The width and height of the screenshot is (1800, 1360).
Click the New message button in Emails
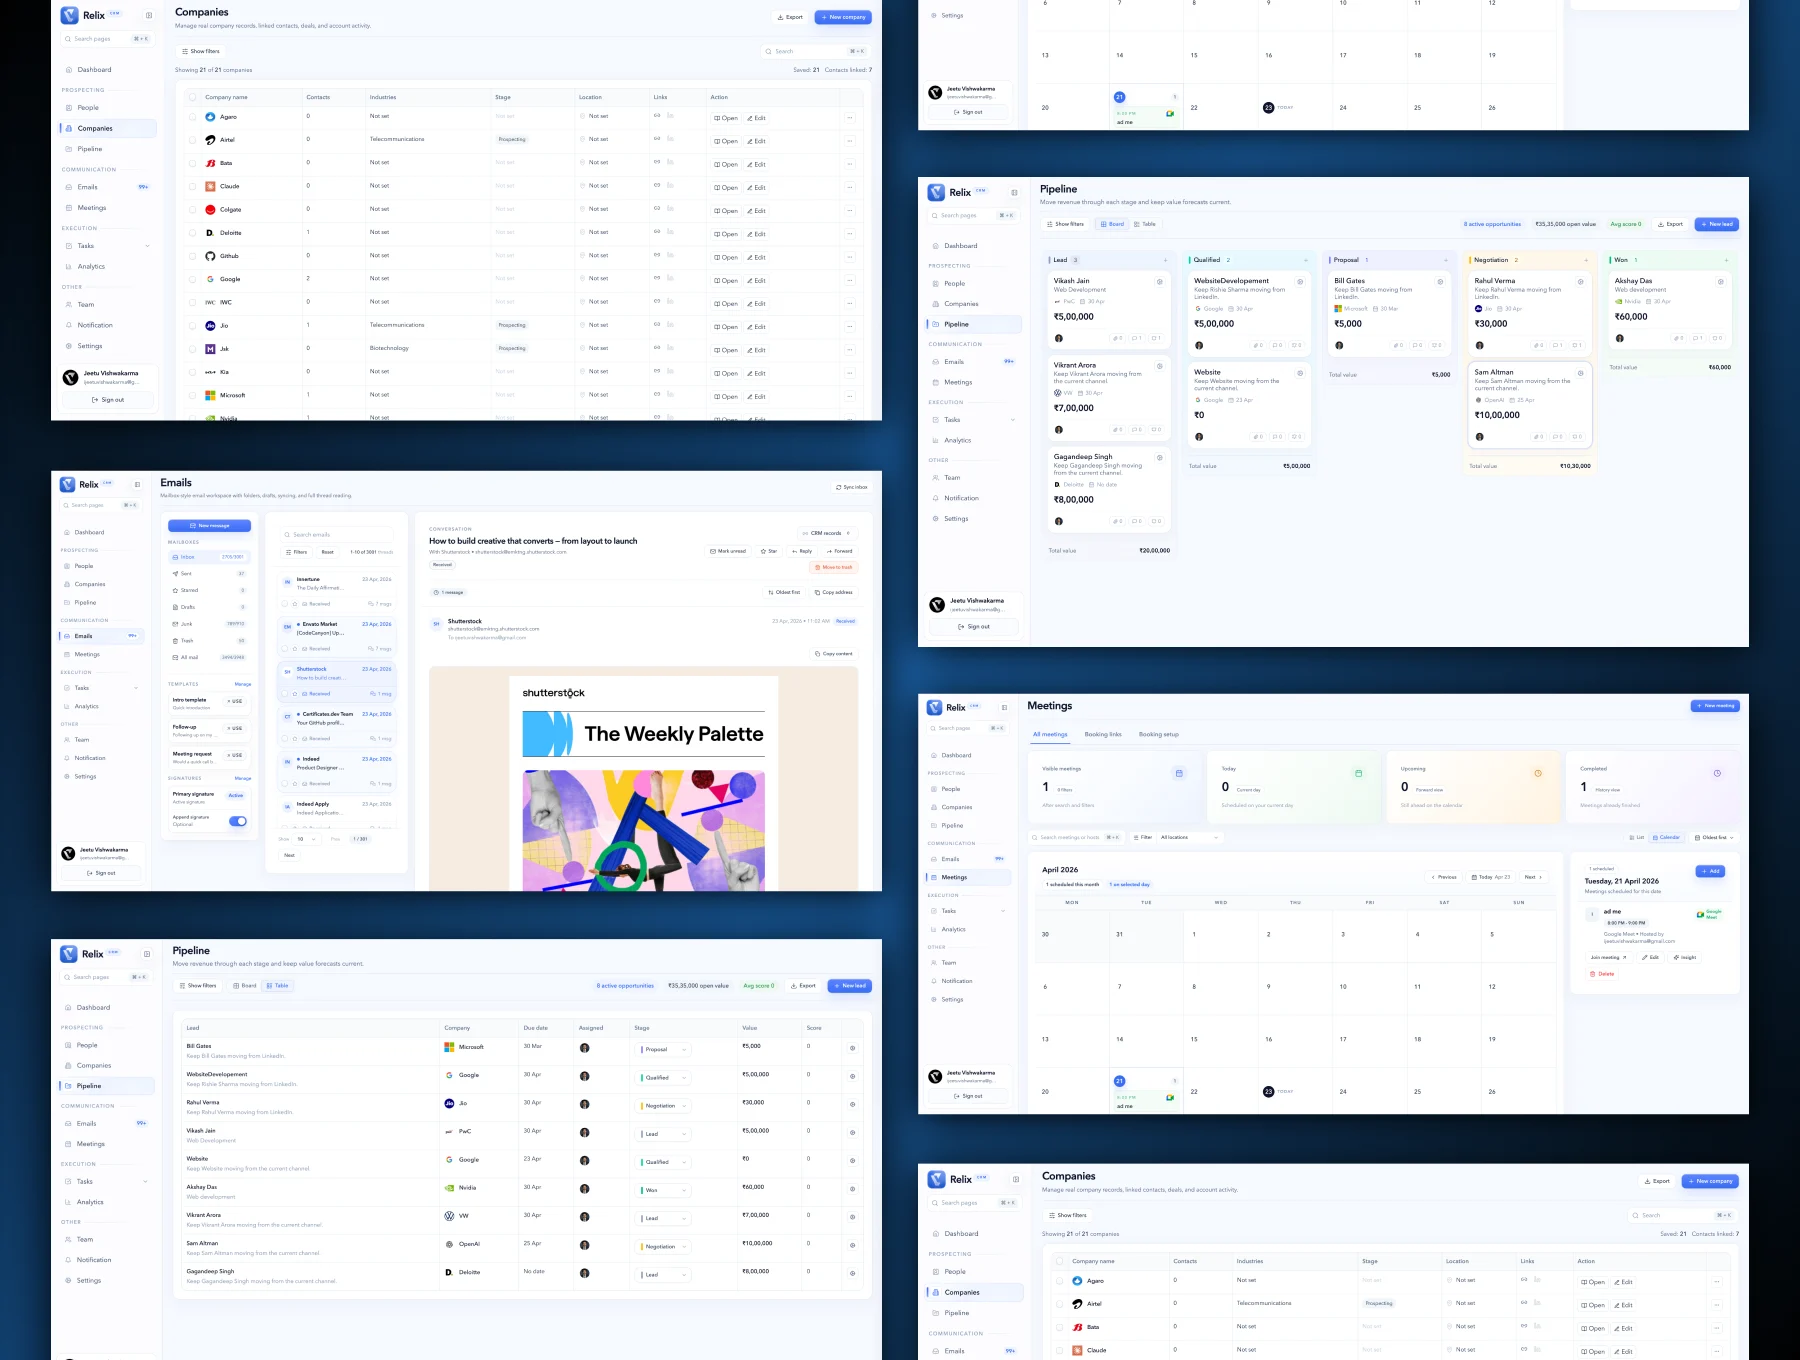click(209, 525)
